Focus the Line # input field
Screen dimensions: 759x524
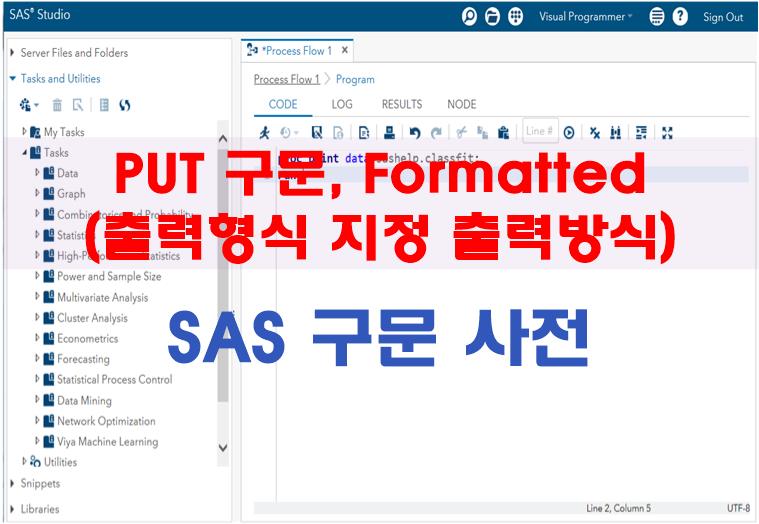(540, 131)
